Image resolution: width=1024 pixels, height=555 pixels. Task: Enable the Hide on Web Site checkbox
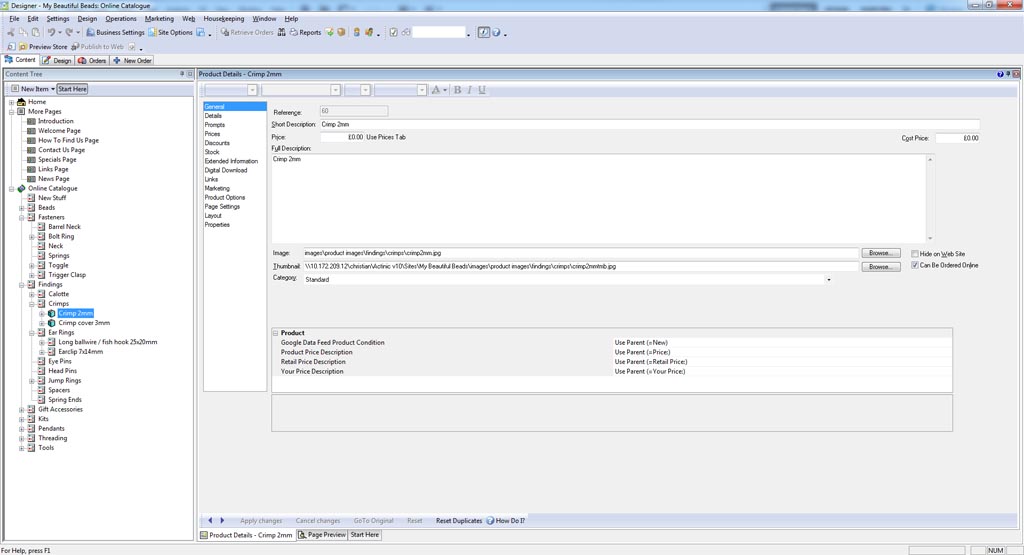click(x=915, y=254)
